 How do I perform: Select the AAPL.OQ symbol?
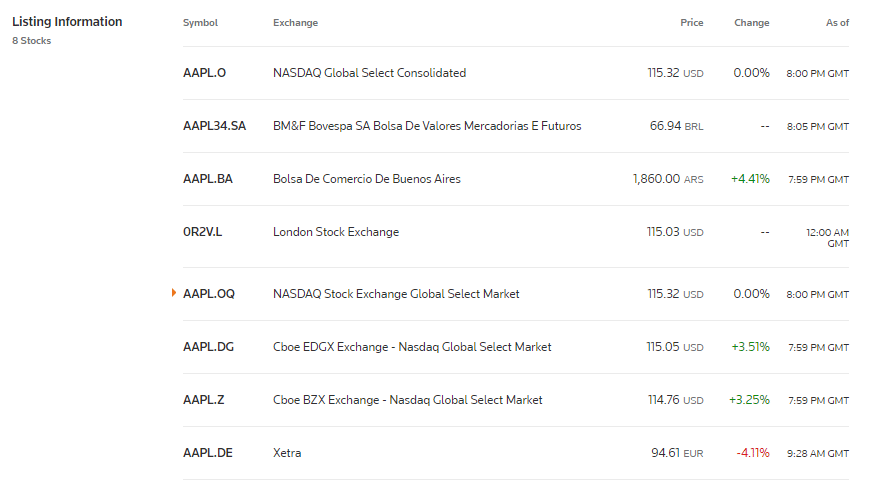[209, 294]
